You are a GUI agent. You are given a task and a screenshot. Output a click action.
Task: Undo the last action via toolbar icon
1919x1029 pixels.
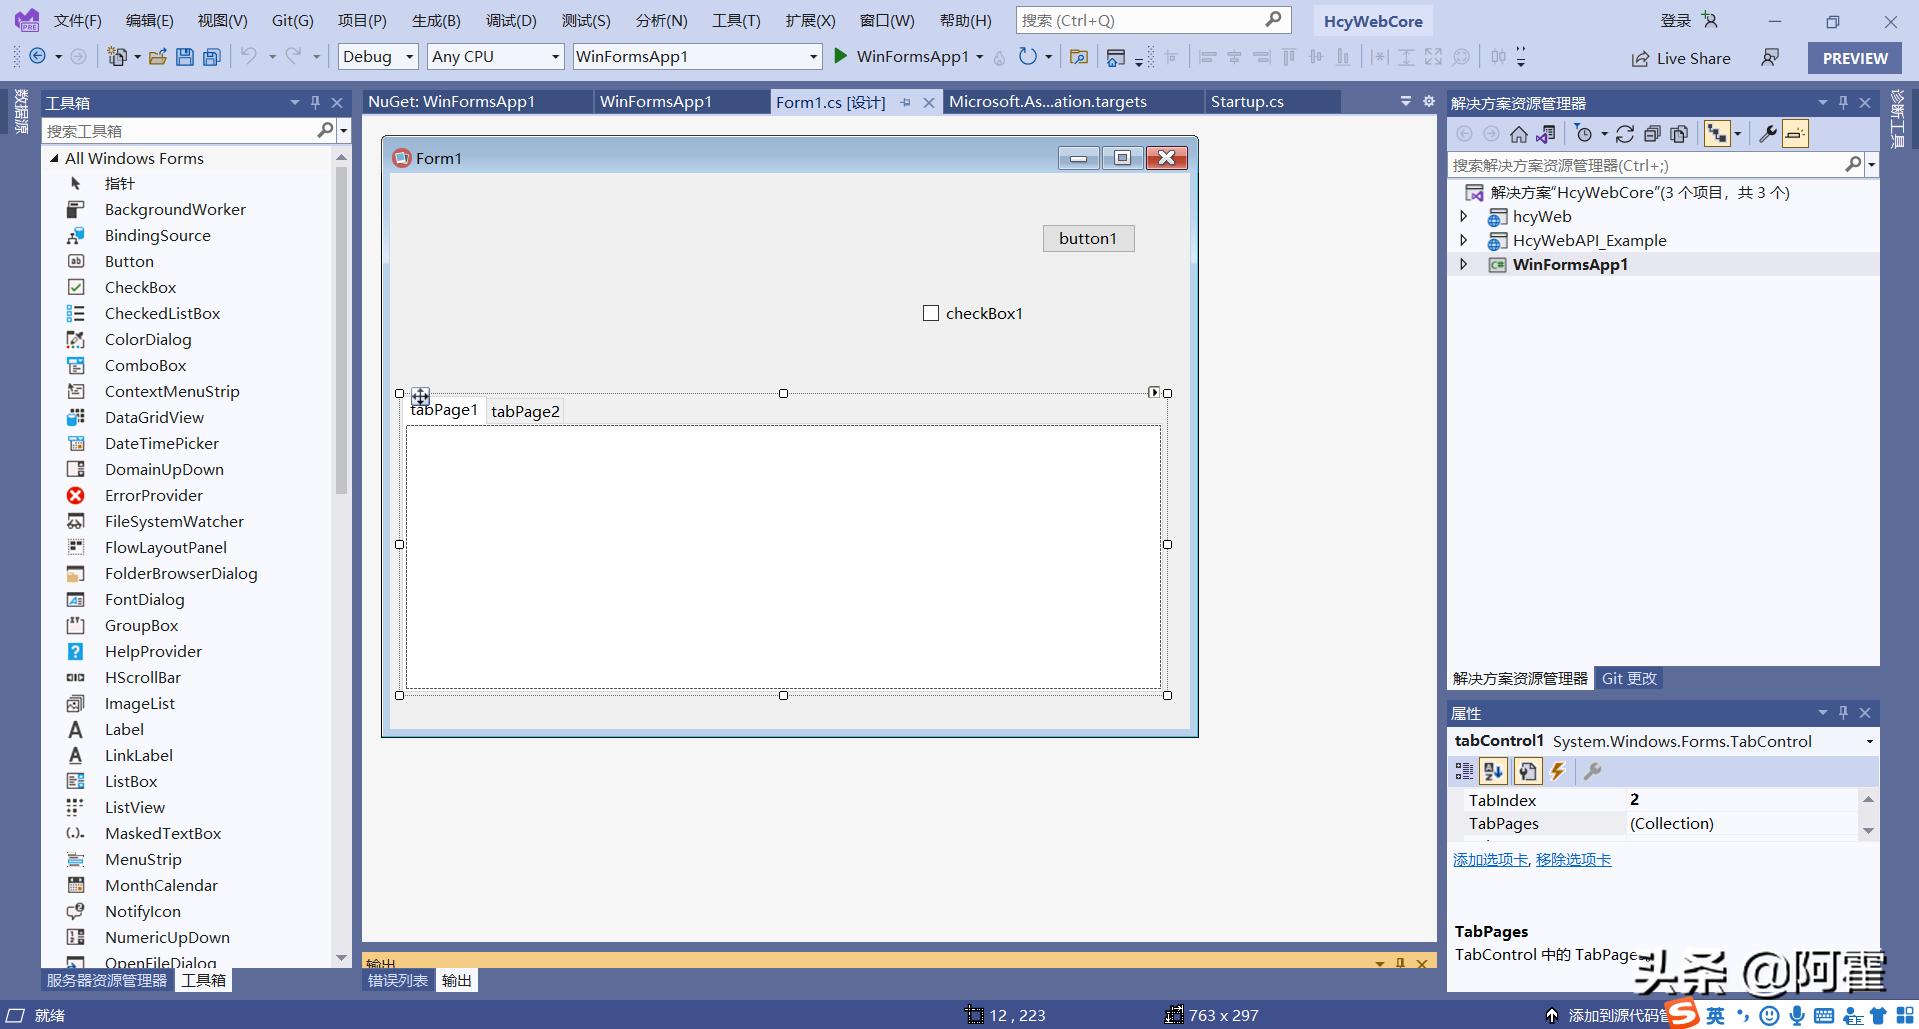click(250, 57)
